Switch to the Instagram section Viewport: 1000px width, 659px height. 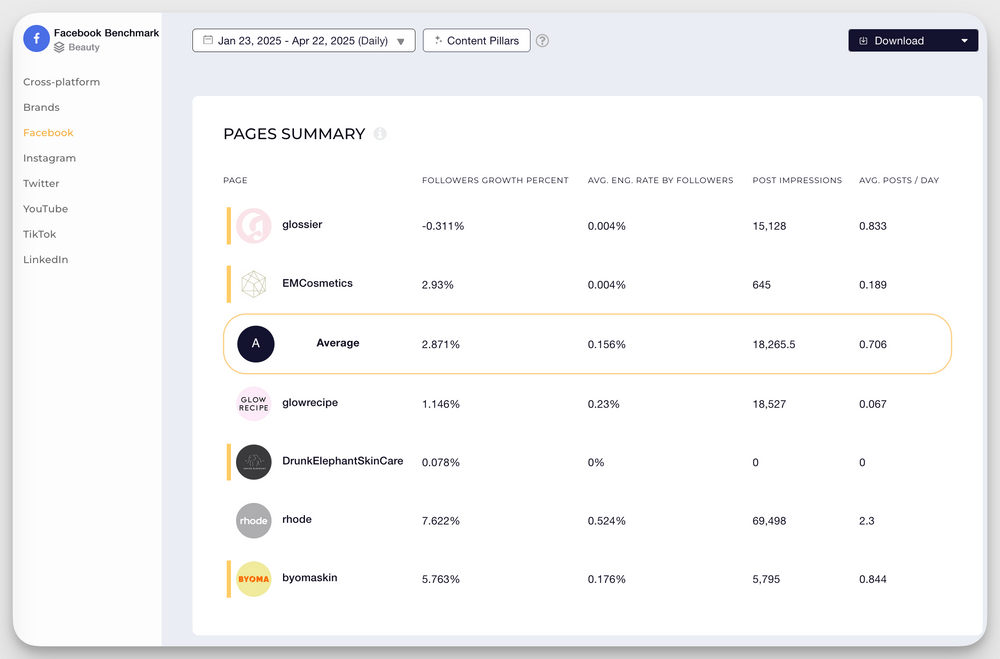tap(48, 158)
